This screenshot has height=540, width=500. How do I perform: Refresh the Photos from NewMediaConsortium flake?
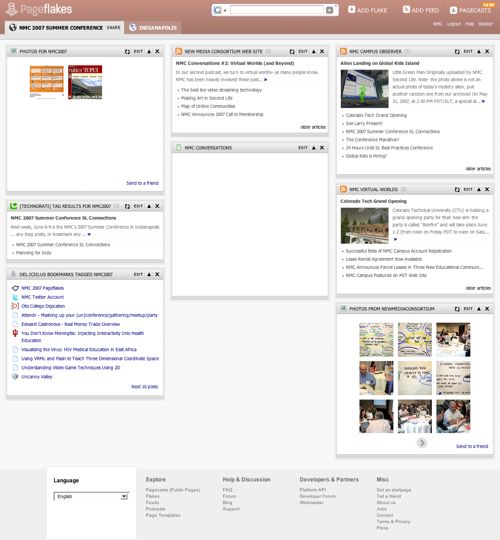tap(457, 309)
